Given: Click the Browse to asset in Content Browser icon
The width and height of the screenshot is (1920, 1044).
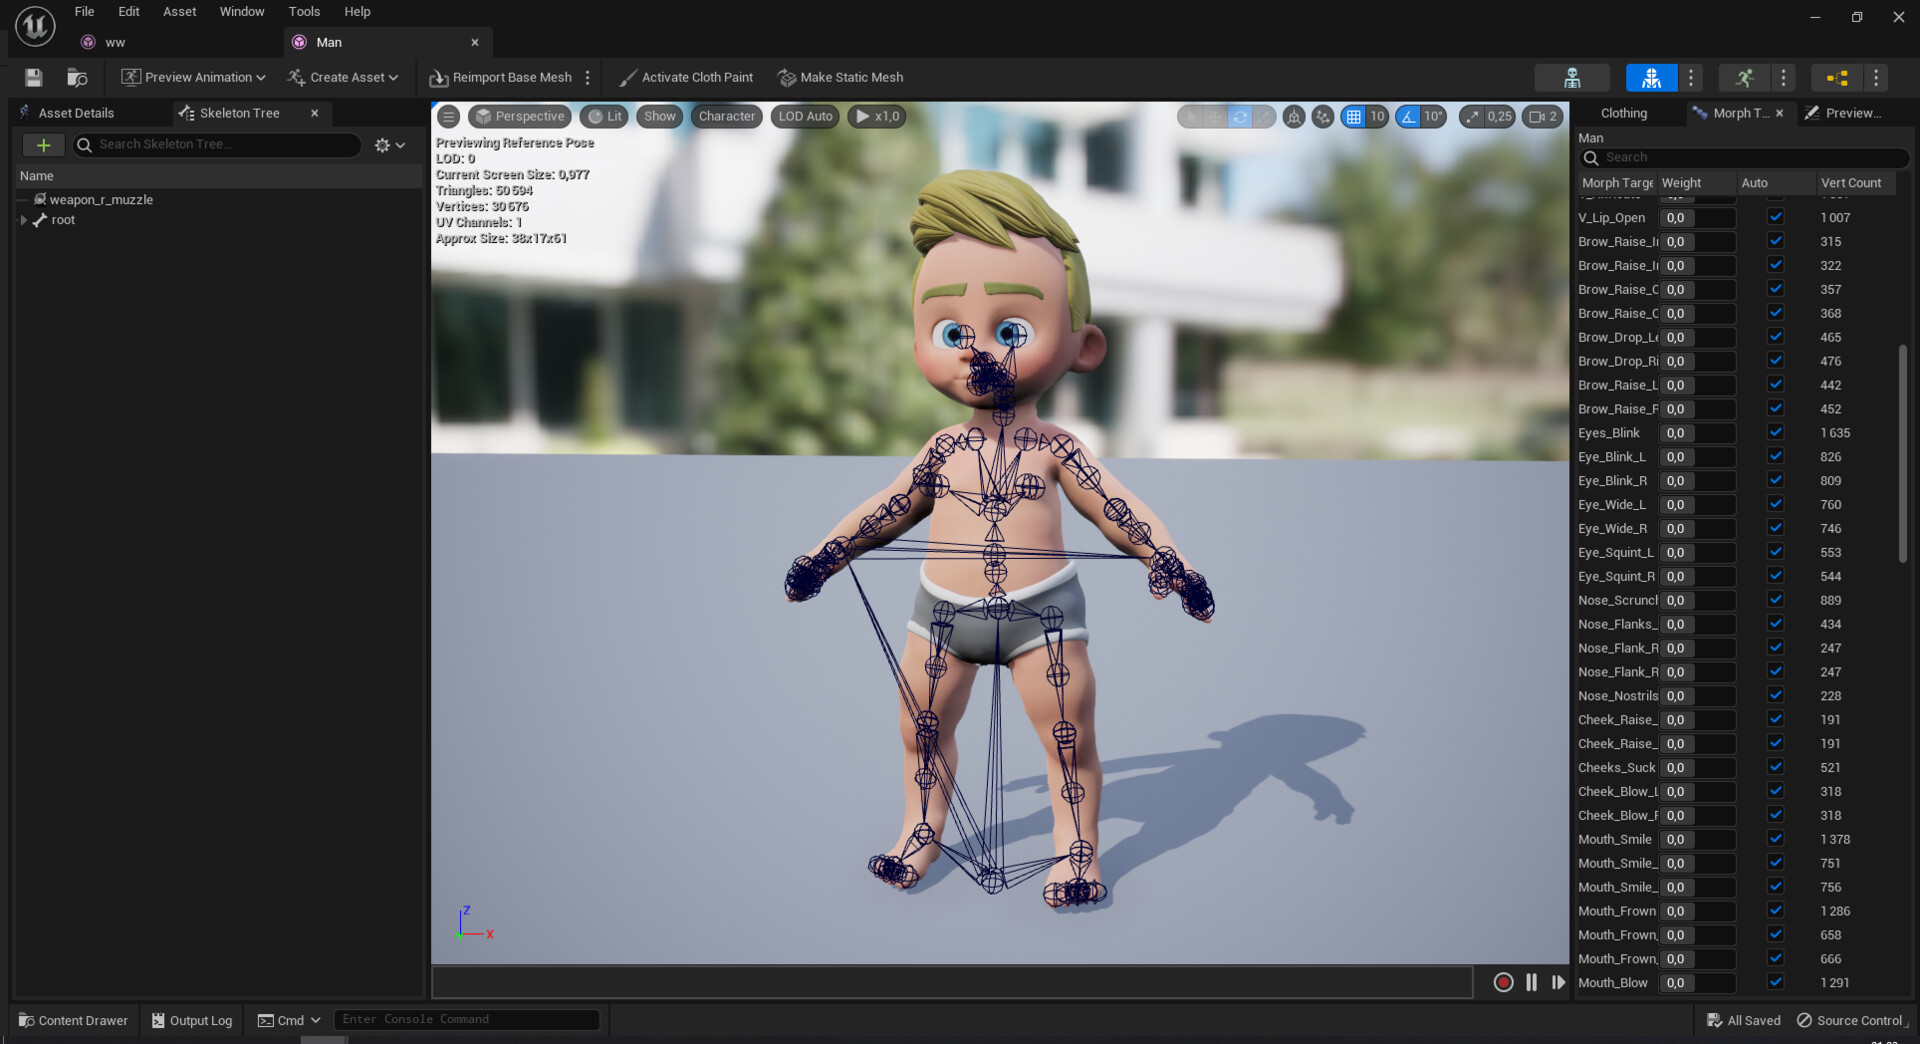Looking at the screenshot, I should pyautogui.click(x=77, y=77).
